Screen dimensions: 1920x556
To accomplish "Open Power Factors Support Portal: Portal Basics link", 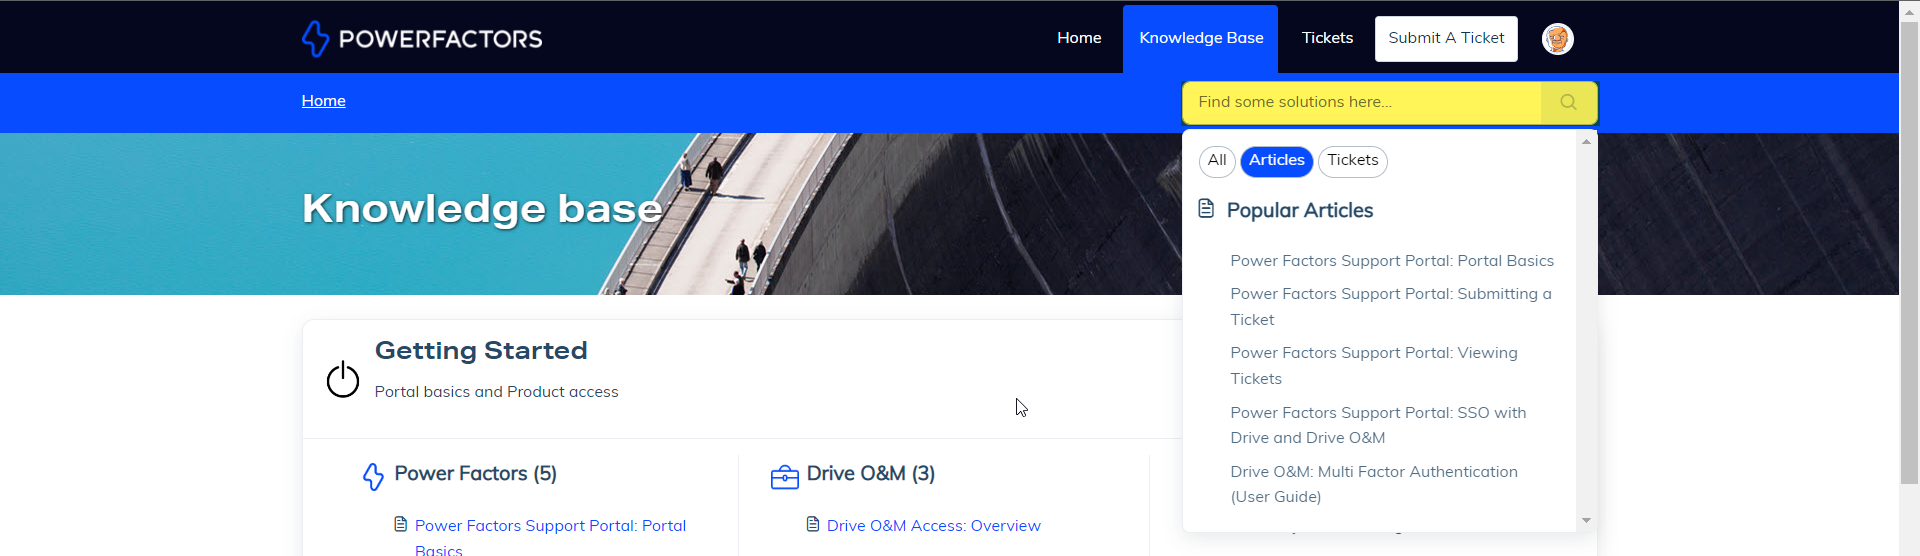I will 550,538.
